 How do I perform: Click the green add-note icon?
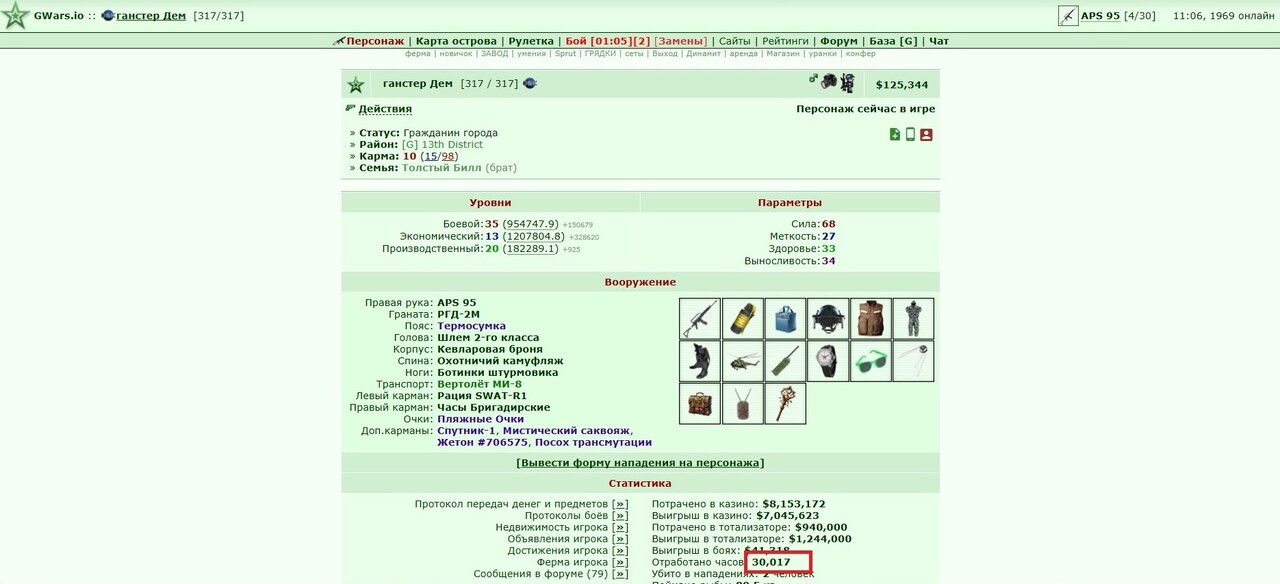pyautogui.click(x=895, y=134)
